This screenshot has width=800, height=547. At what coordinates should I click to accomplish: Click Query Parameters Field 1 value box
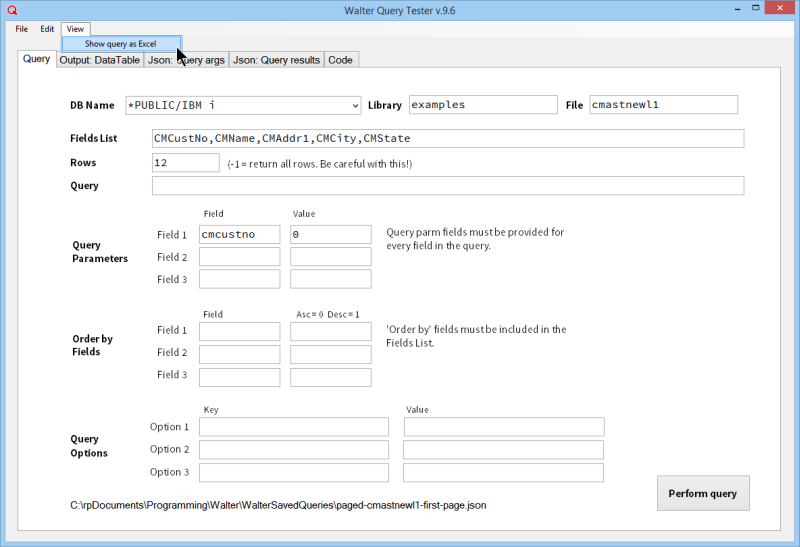(330, 234)
